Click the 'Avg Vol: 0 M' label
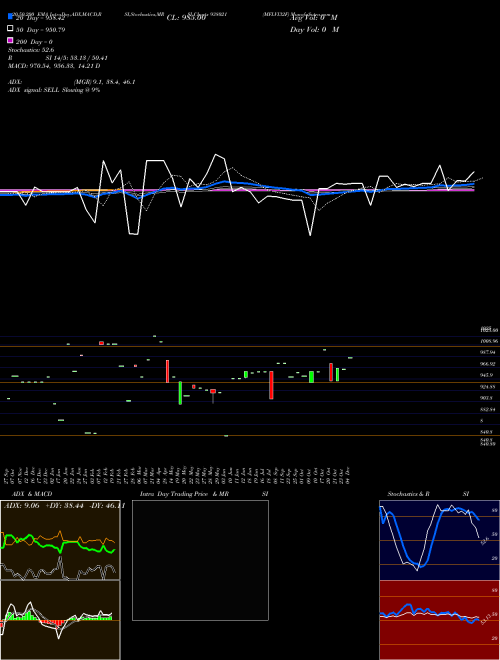The image size is (500, 660). (314, 18)
